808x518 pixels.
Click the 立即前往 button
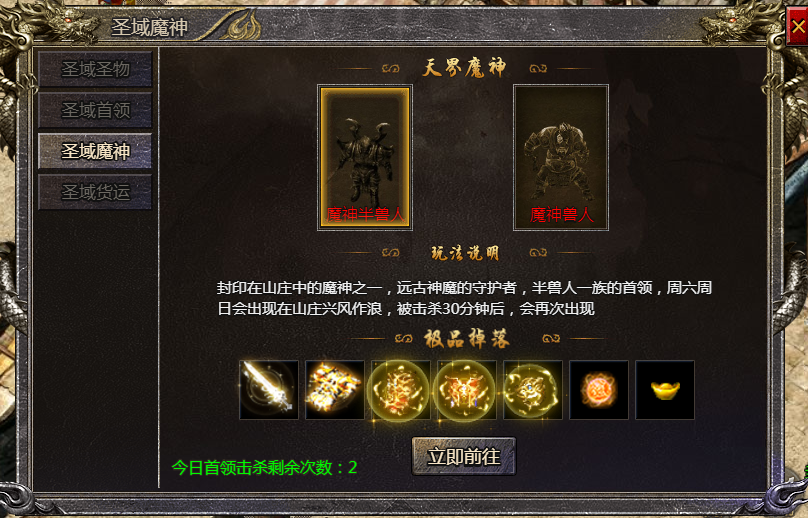coord(464,456)
